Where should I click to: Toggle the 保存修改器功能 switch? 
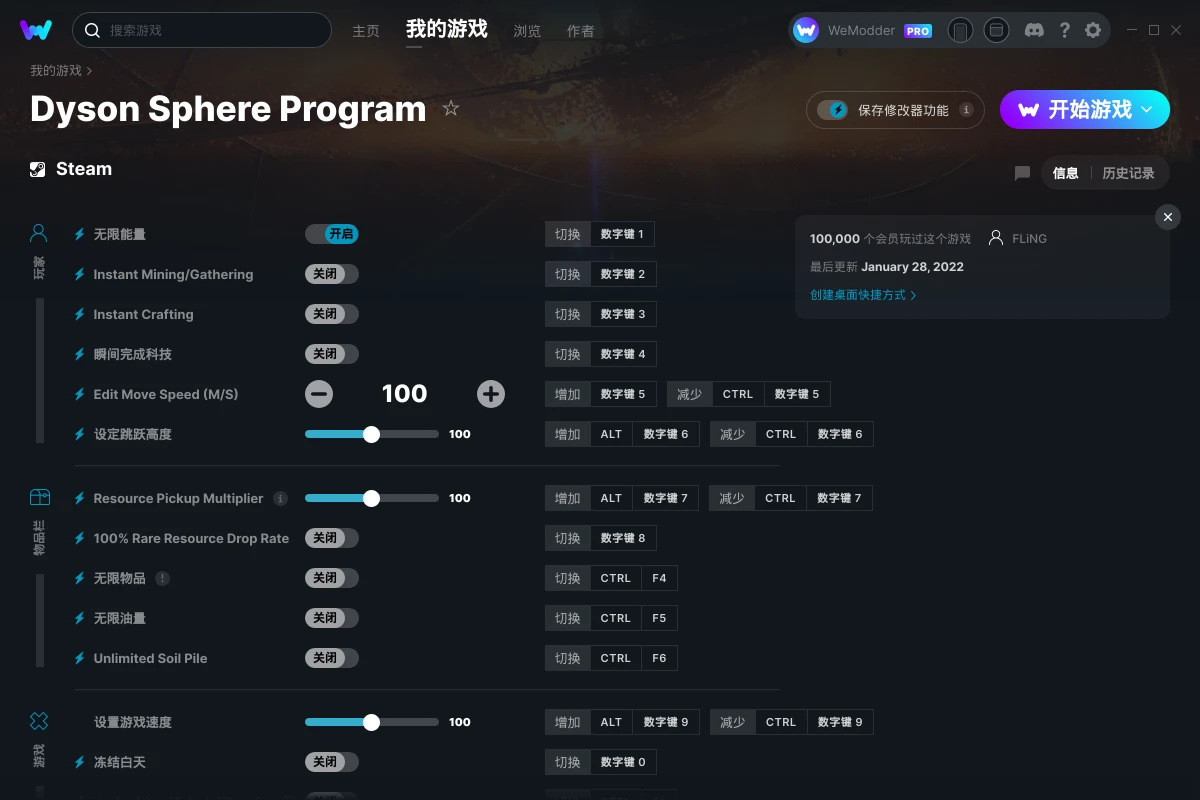(x=832, y=110)
